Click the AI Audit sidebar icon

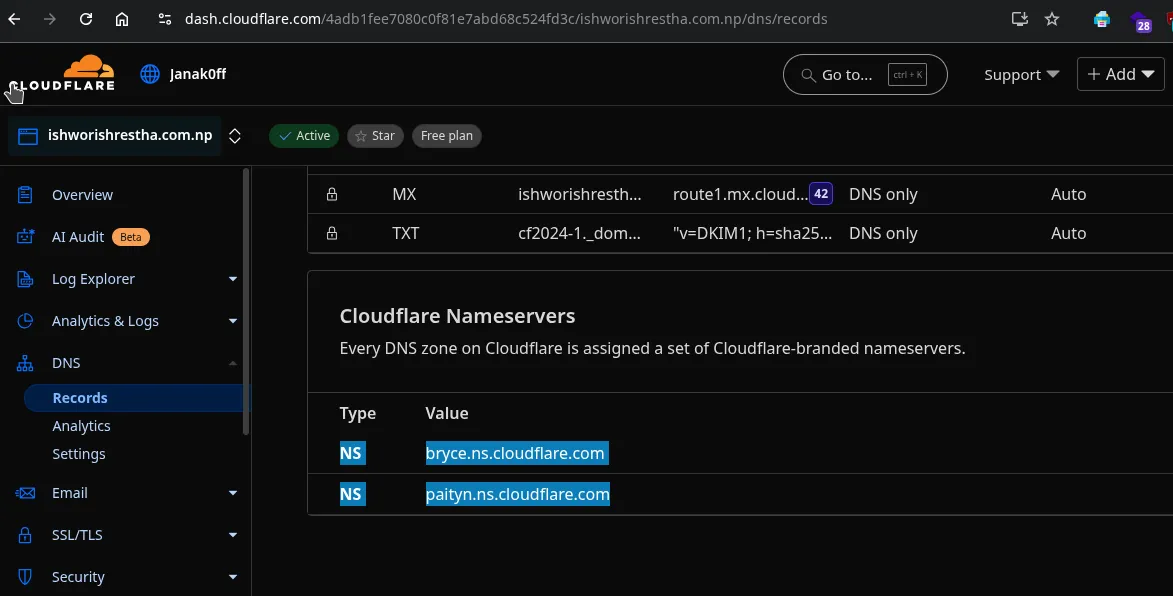click(26, 237)
